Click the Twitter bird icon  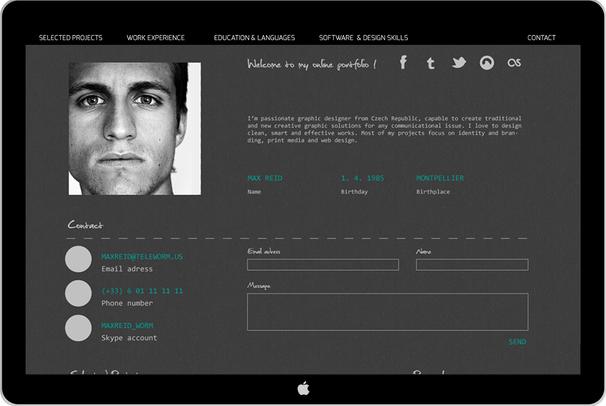458,63
